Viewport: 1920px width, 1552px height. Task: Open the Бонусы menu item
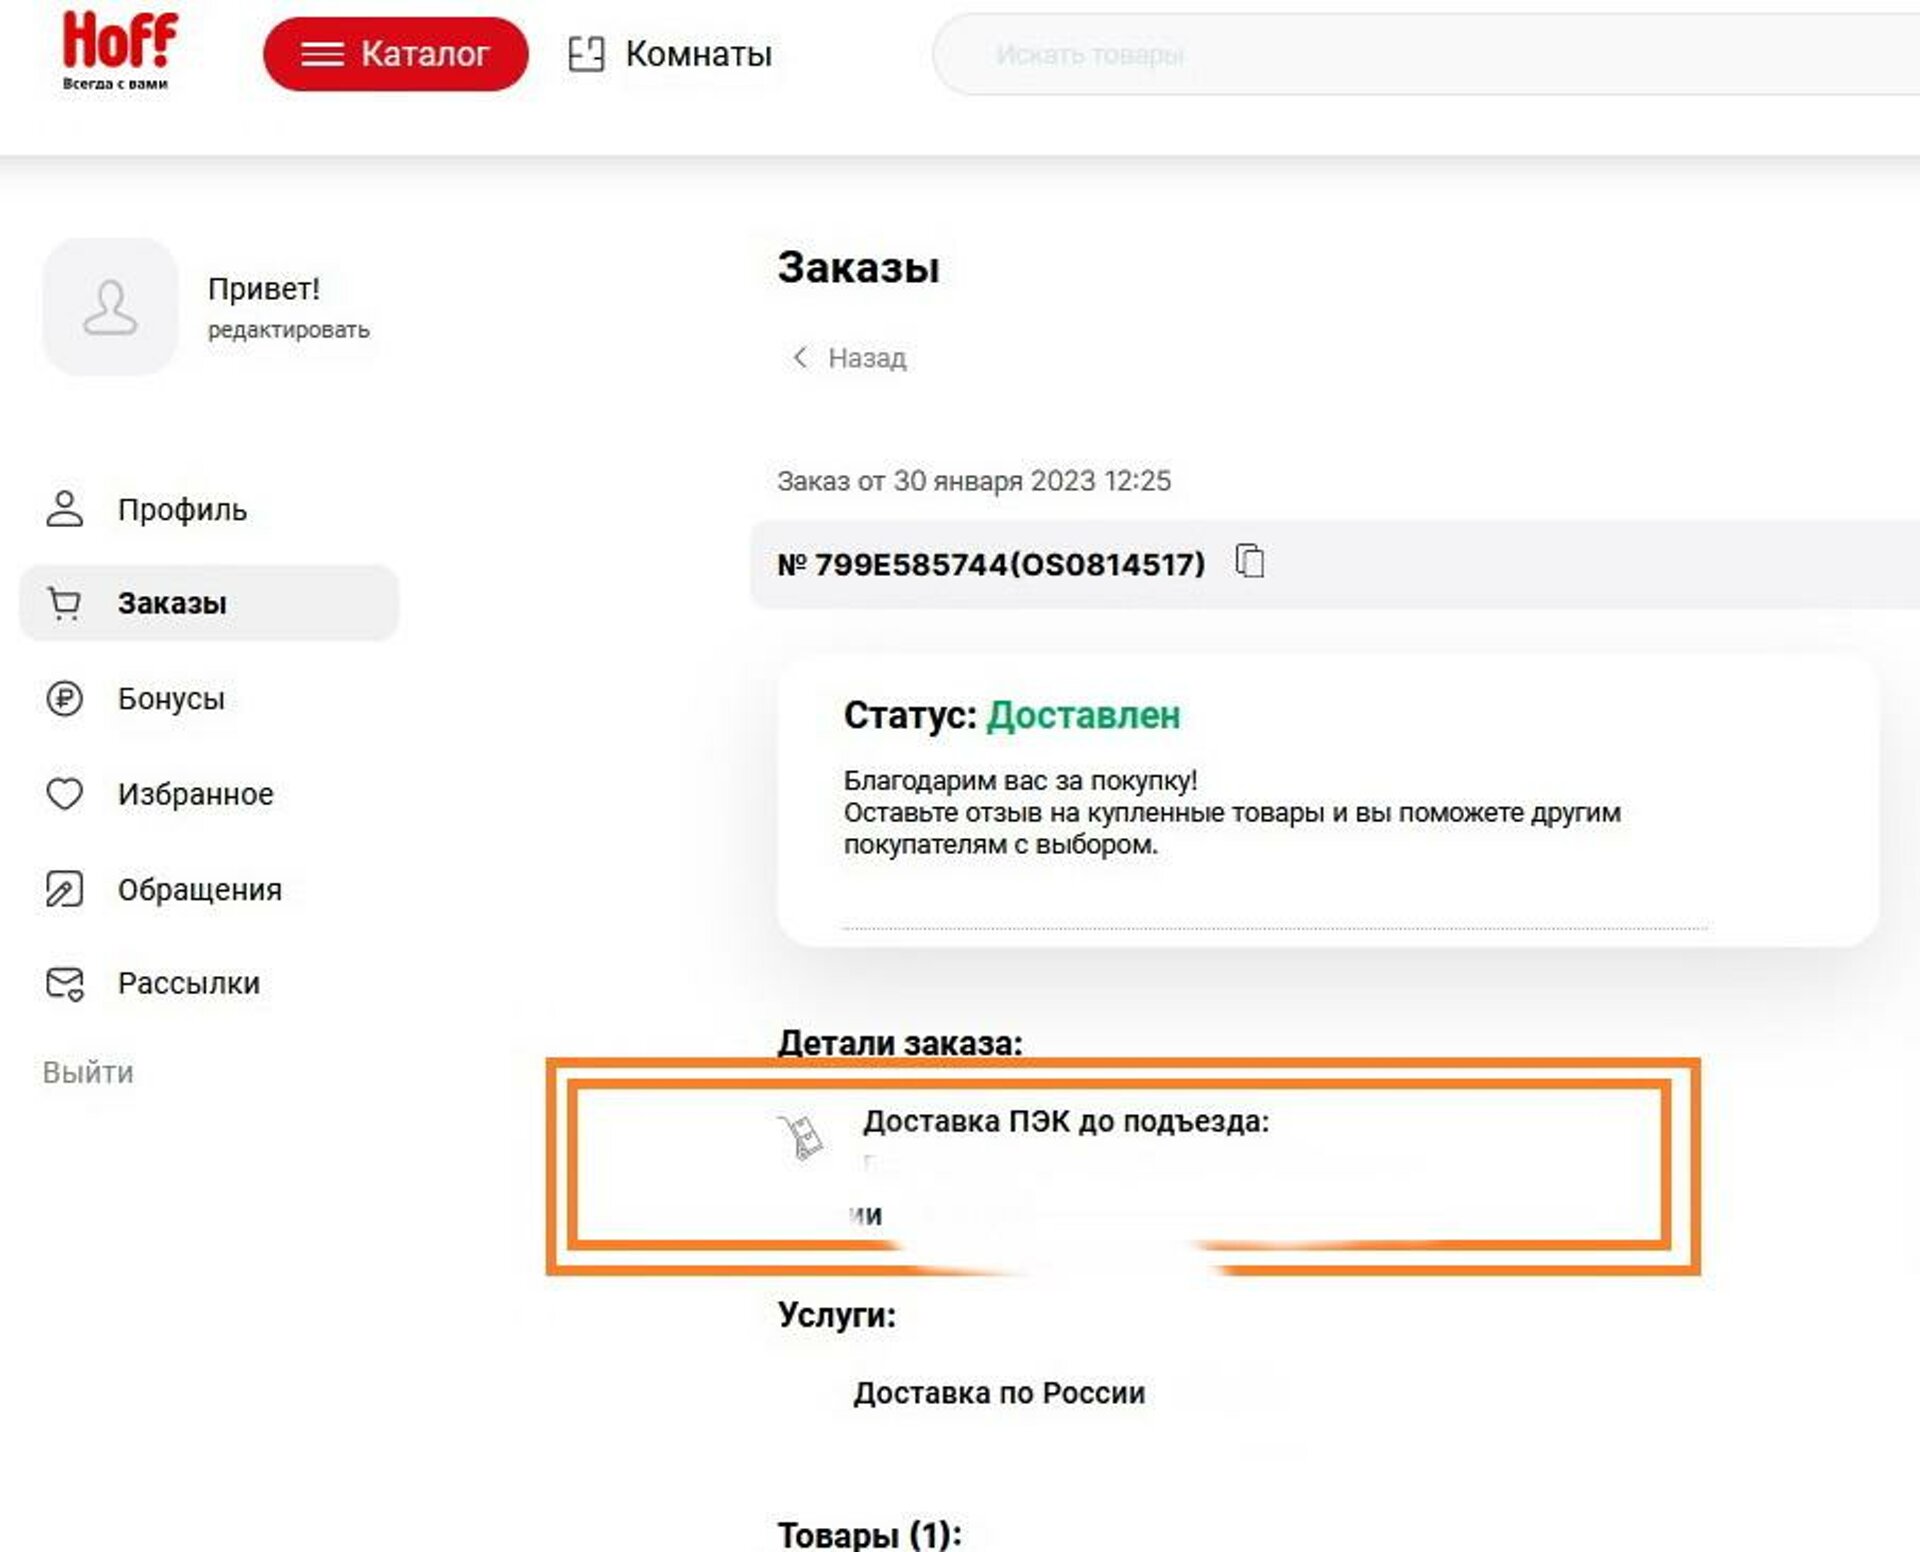pyautogui.click(x=208, y=698)
